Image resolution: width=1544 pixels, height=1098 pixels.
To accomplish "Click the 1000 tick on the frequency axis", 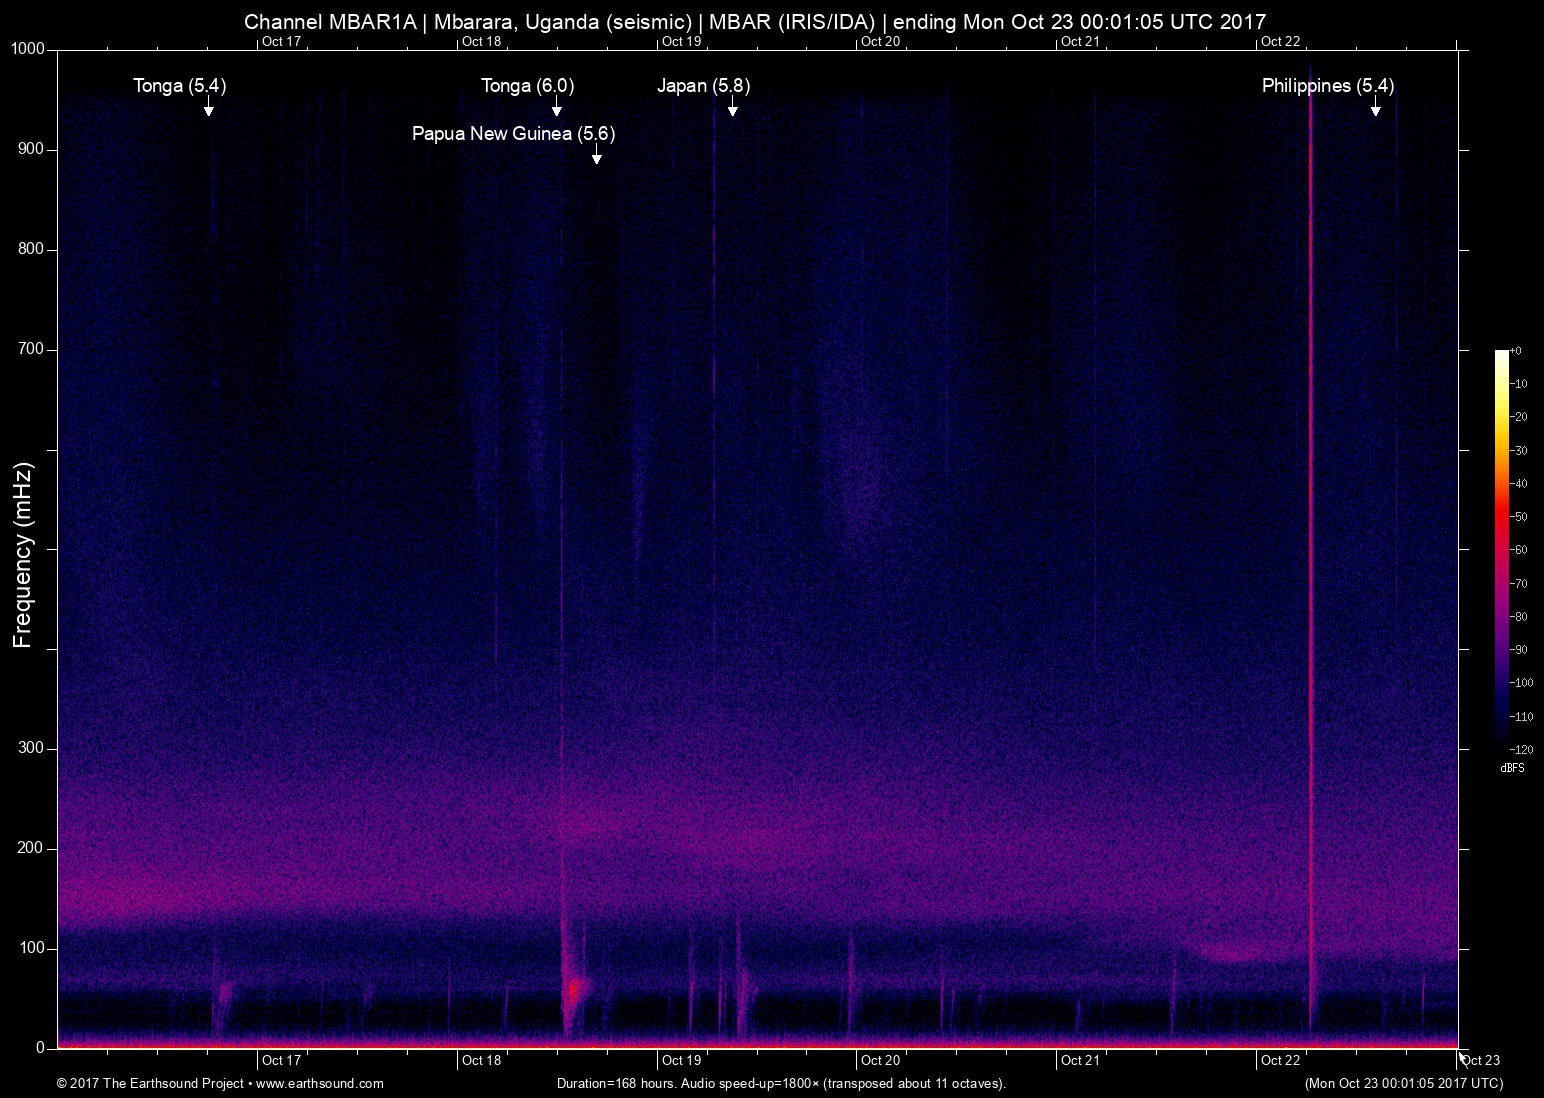I will click(28, 49).
